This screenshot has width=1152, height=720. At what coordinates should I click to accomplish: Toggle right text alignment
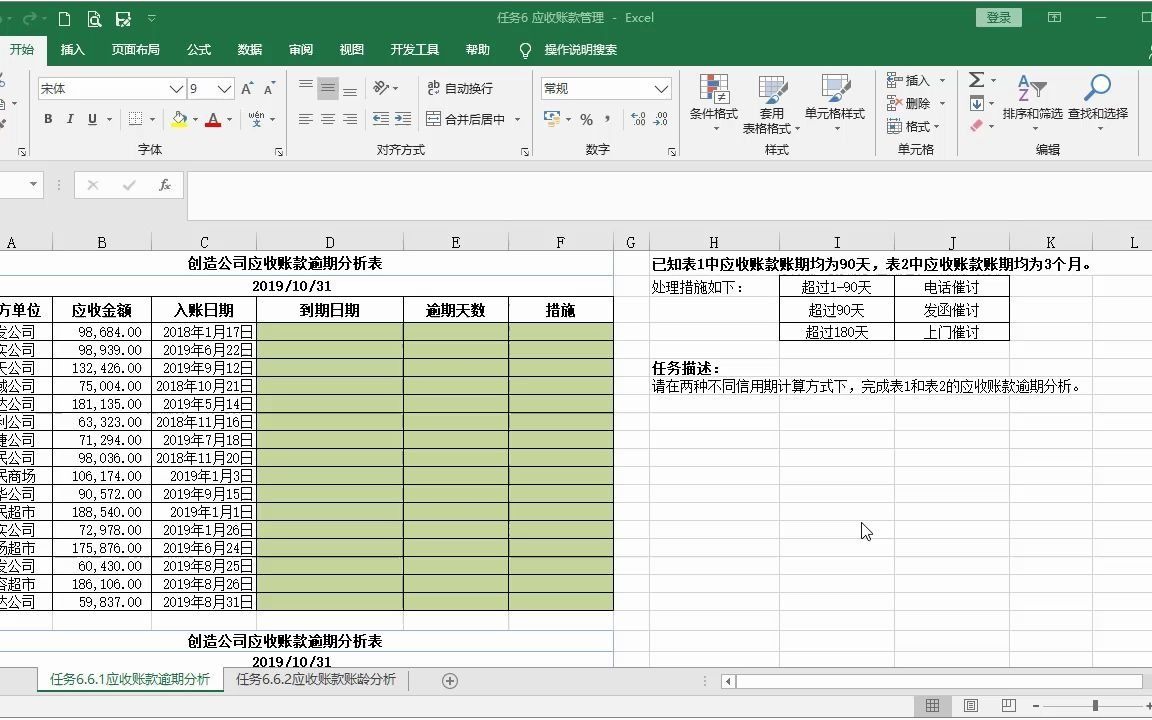[350, 119]
